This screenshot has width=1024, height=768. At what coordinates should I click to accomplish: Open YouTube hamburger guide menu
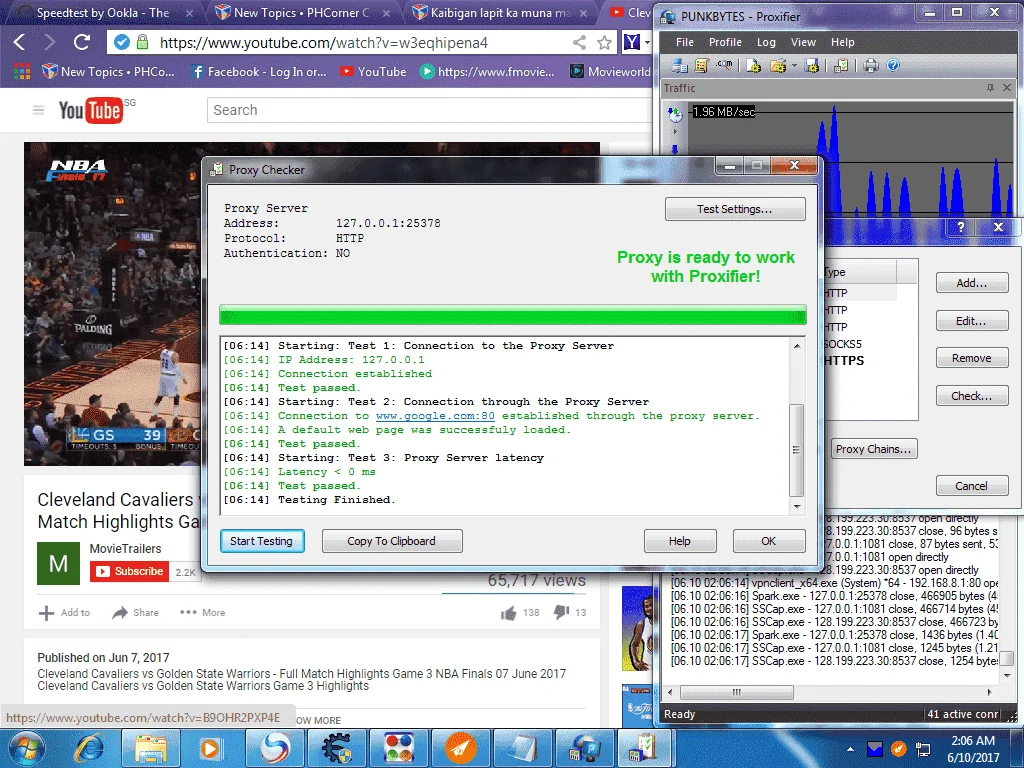point(39,110)
